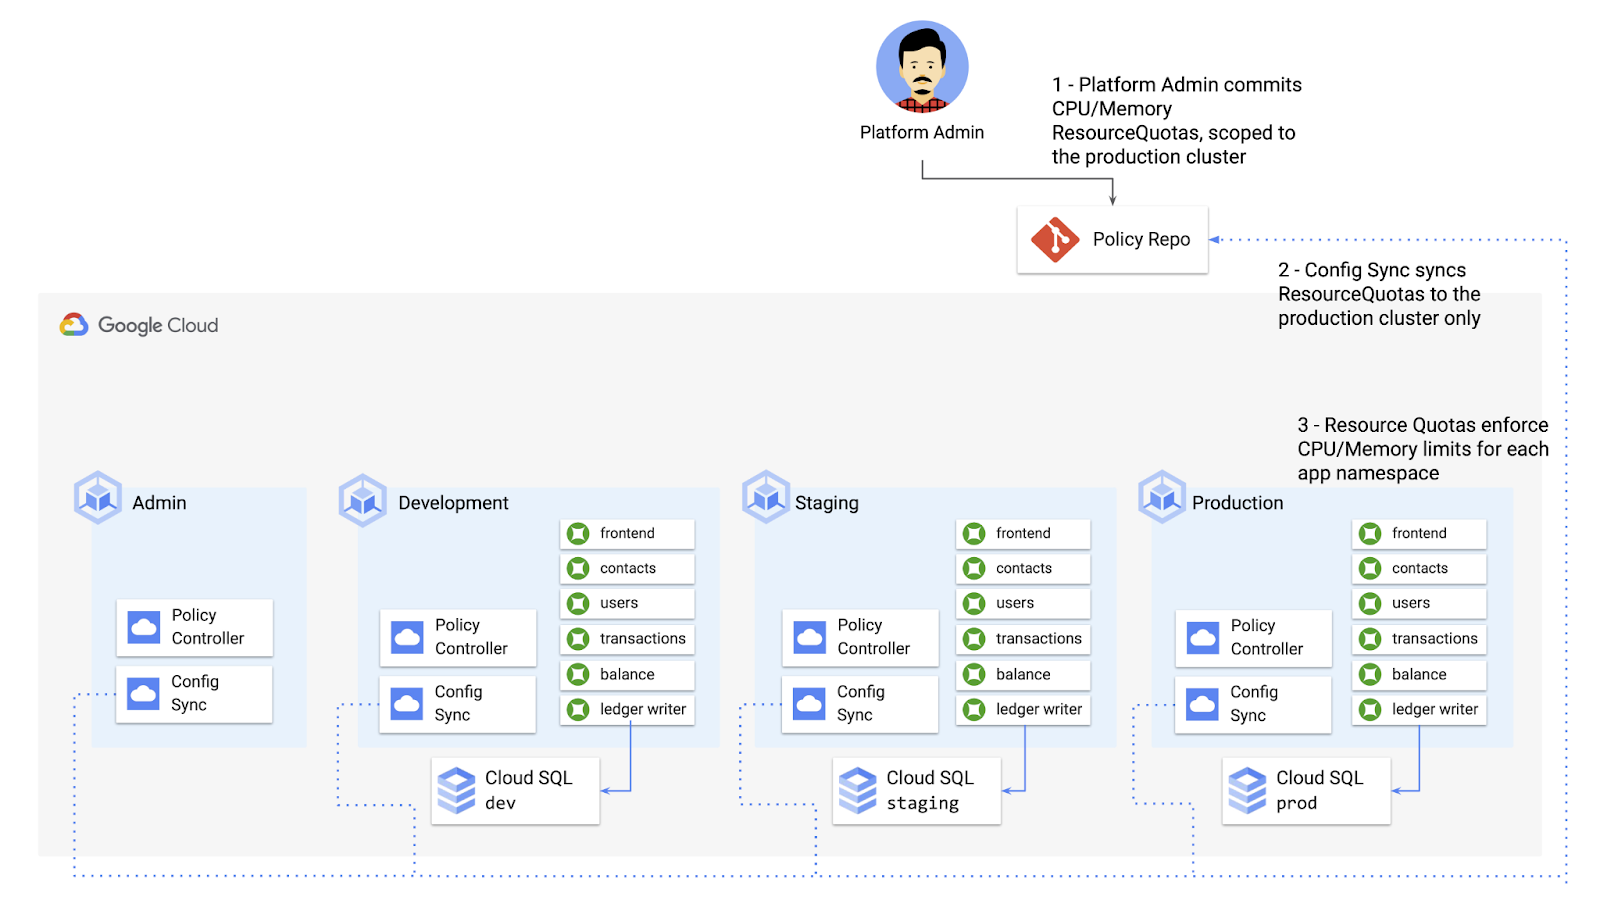Click the Cloud SQL dev database icon

[457, 790]
